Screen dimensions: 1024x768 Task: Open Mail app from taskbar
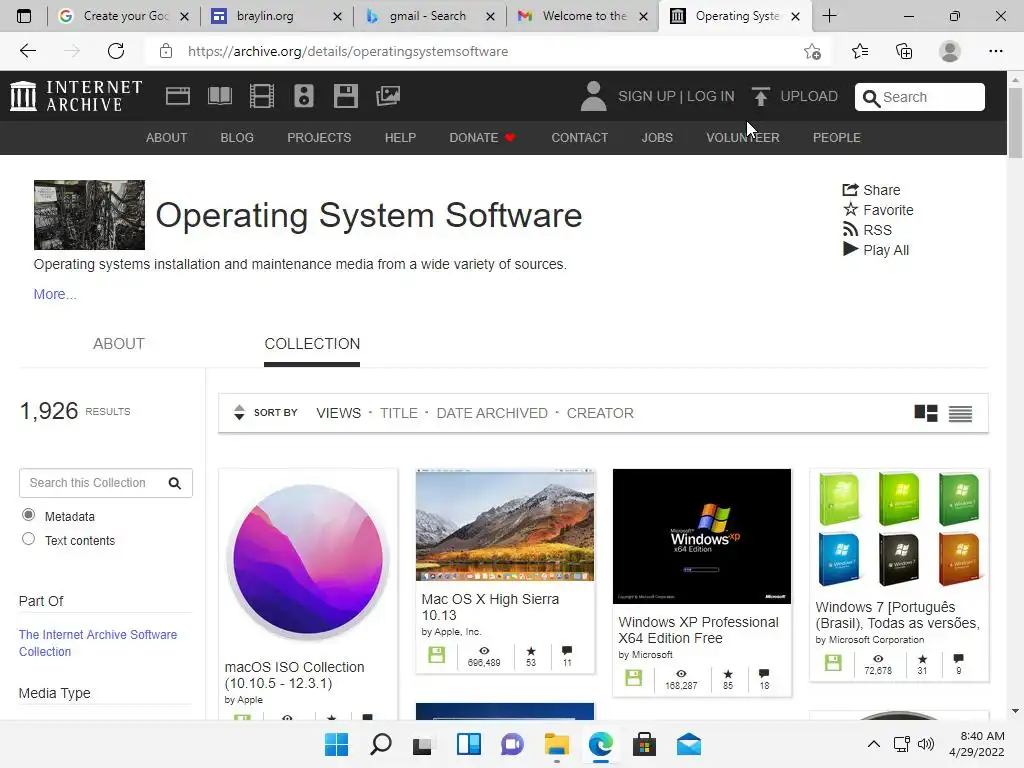tap(688, 744)
